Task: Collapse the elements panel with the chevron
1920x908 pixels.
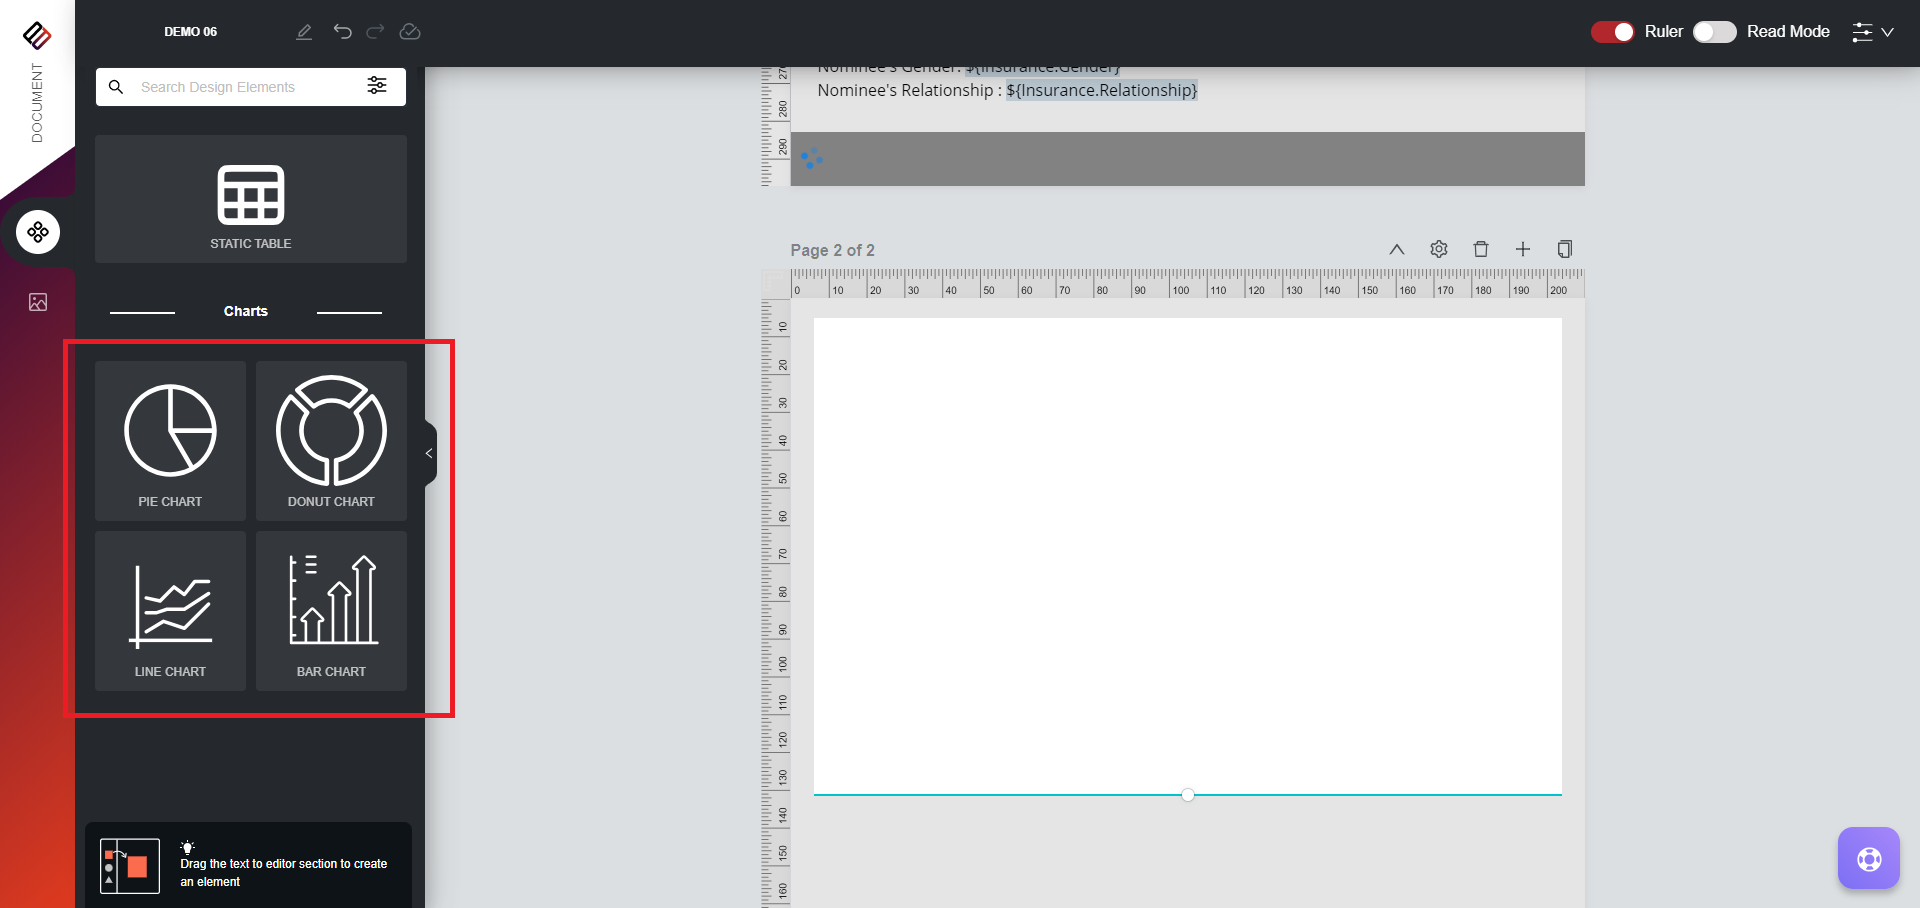Action: [x=428, y=453]
